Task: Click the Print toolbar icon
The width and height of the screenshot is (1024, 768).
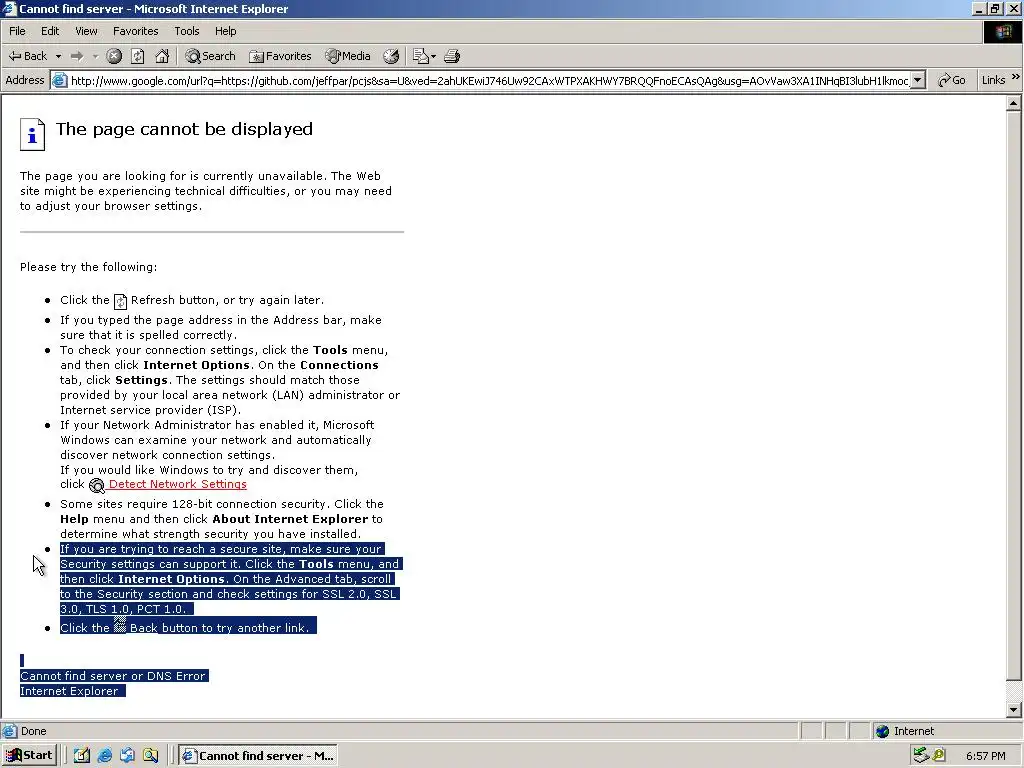Action: click(452, 56)
